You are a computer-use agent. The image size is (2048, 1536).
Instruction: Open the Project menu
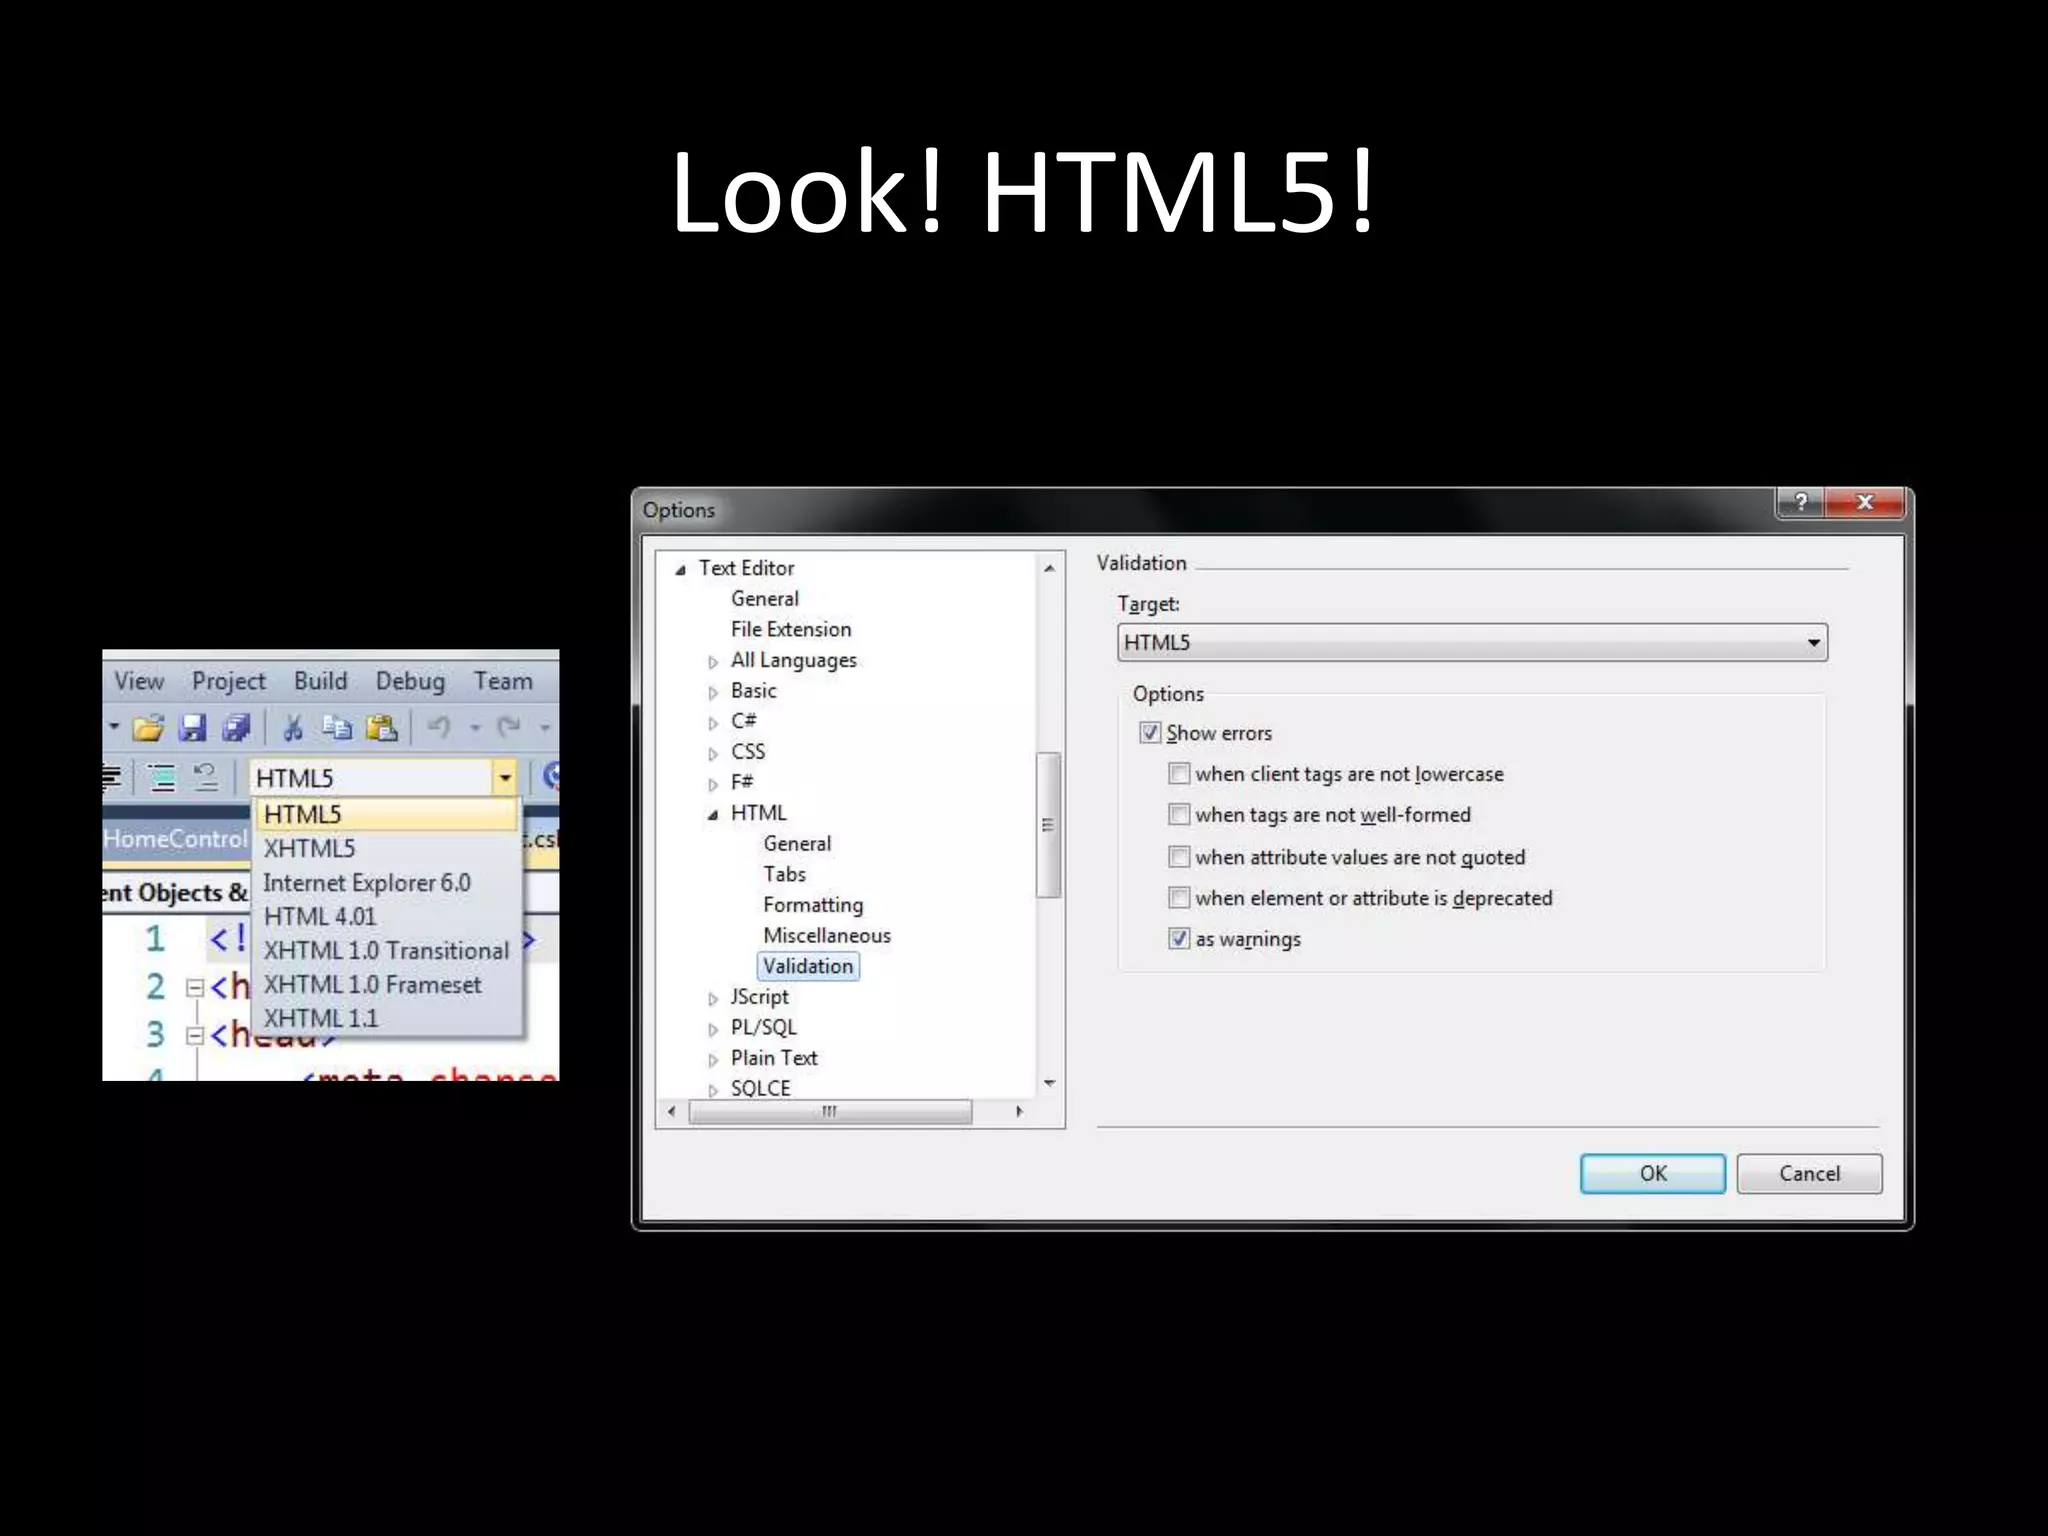tap(229, 681)
